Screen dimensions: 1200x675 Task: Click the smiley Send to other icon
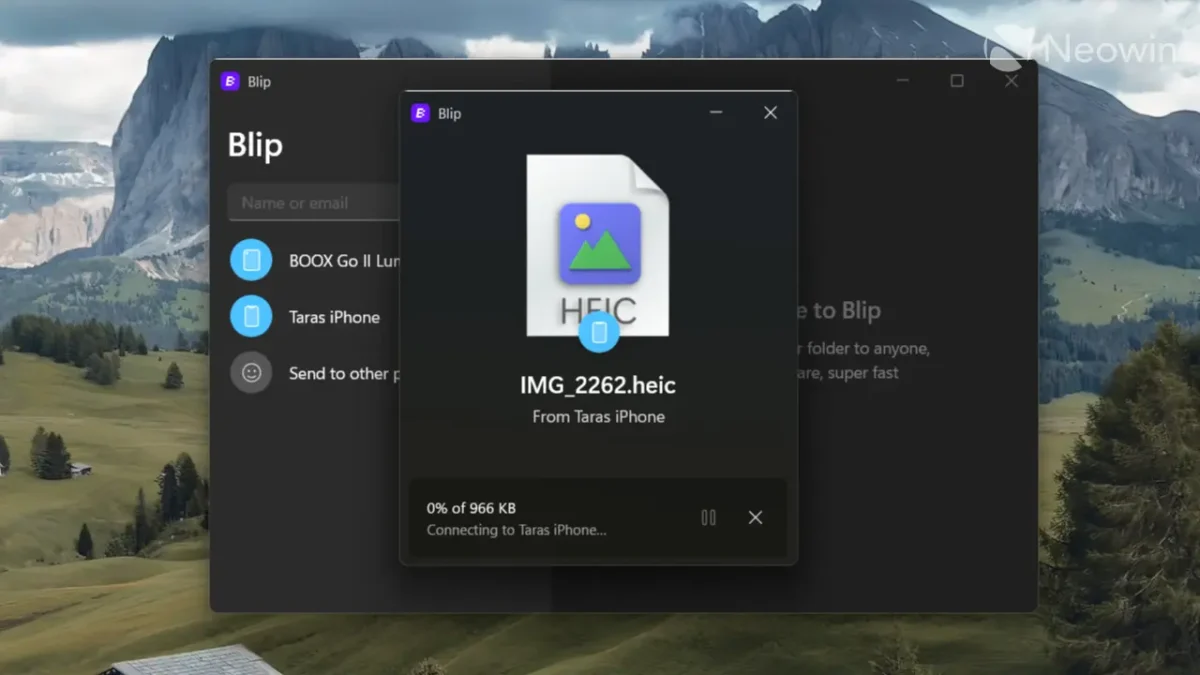pos(251,372)
